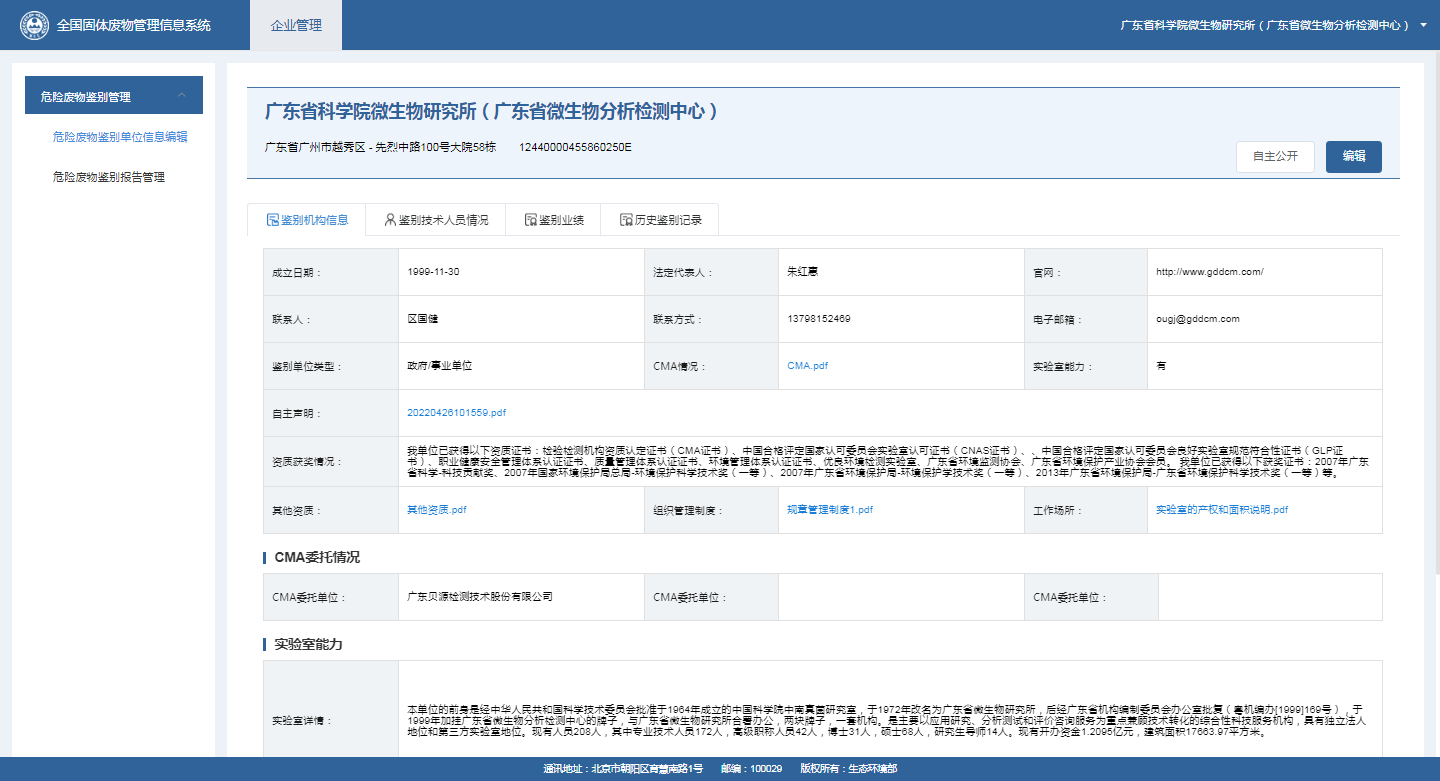The width and height of the screenshot is (1440, 781).
Task: Select 危险废物鉴别单位信息编辑 in sidebar
Action: [120, 137]
